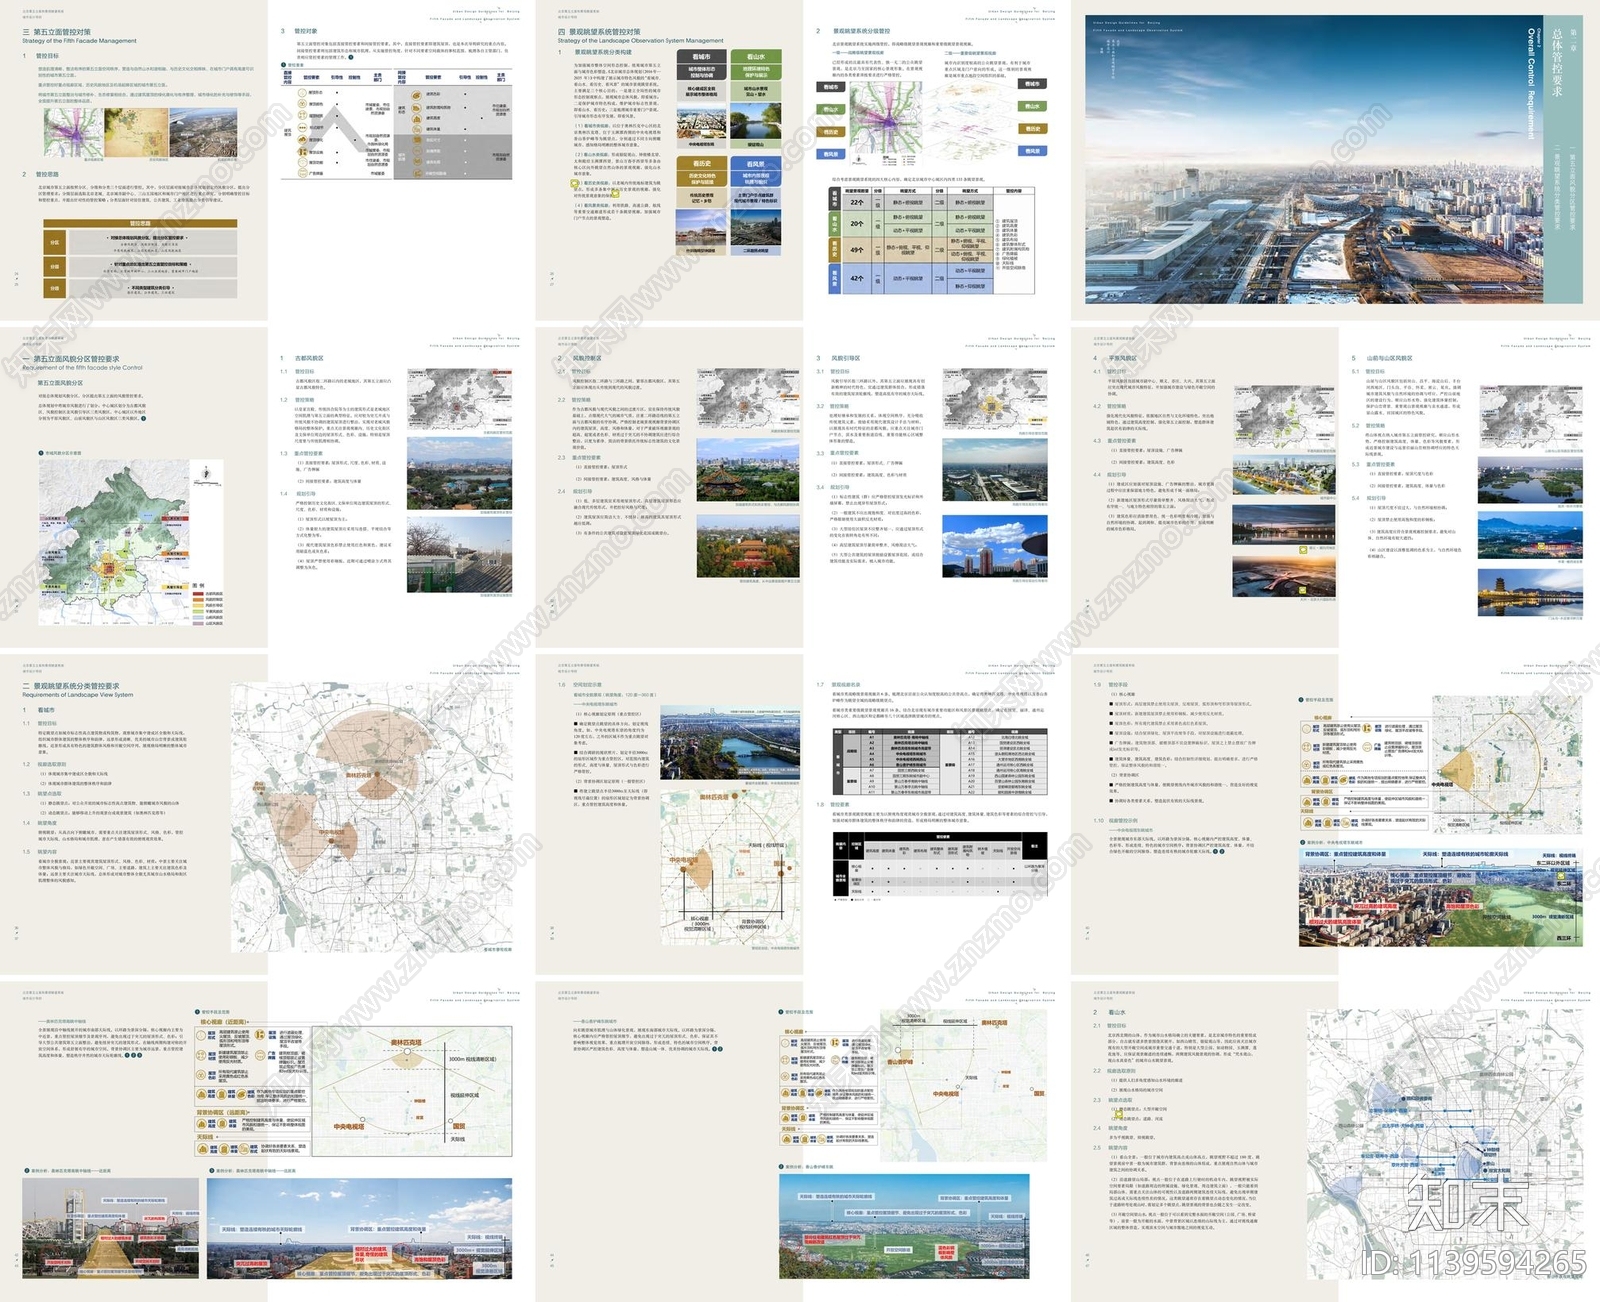Click the 1 景观眺望系统分类构建 subheading
1600x1302 pixels.
(595, 52)
